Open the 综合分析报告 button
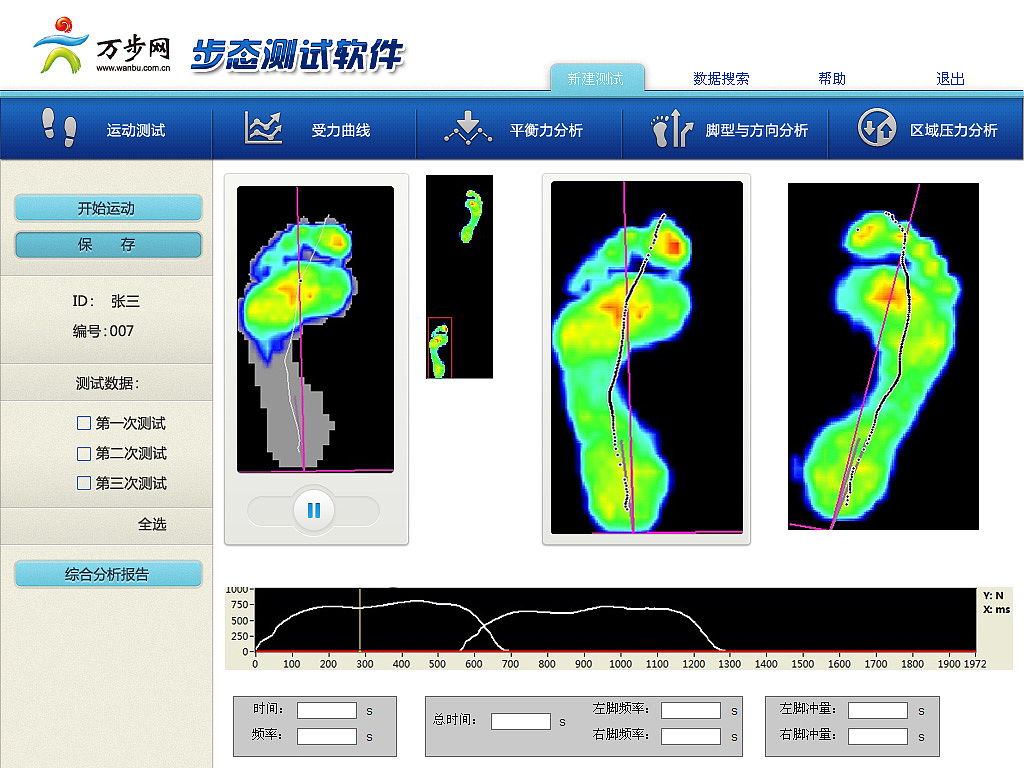 [x=108, y=574]
